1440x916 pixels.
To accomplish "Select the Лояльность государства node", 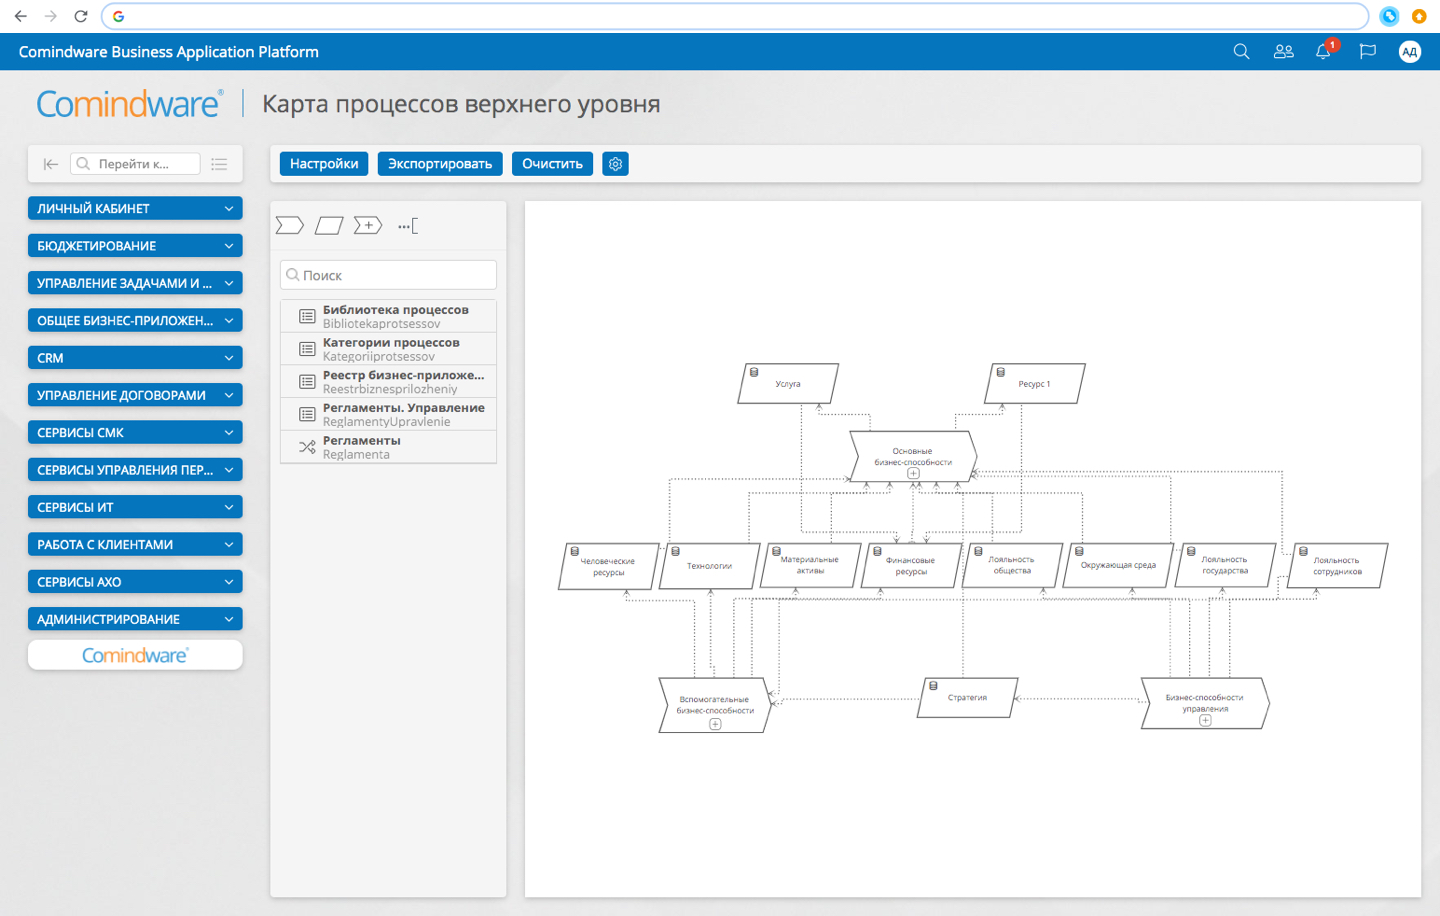I will coord(1225,565).
